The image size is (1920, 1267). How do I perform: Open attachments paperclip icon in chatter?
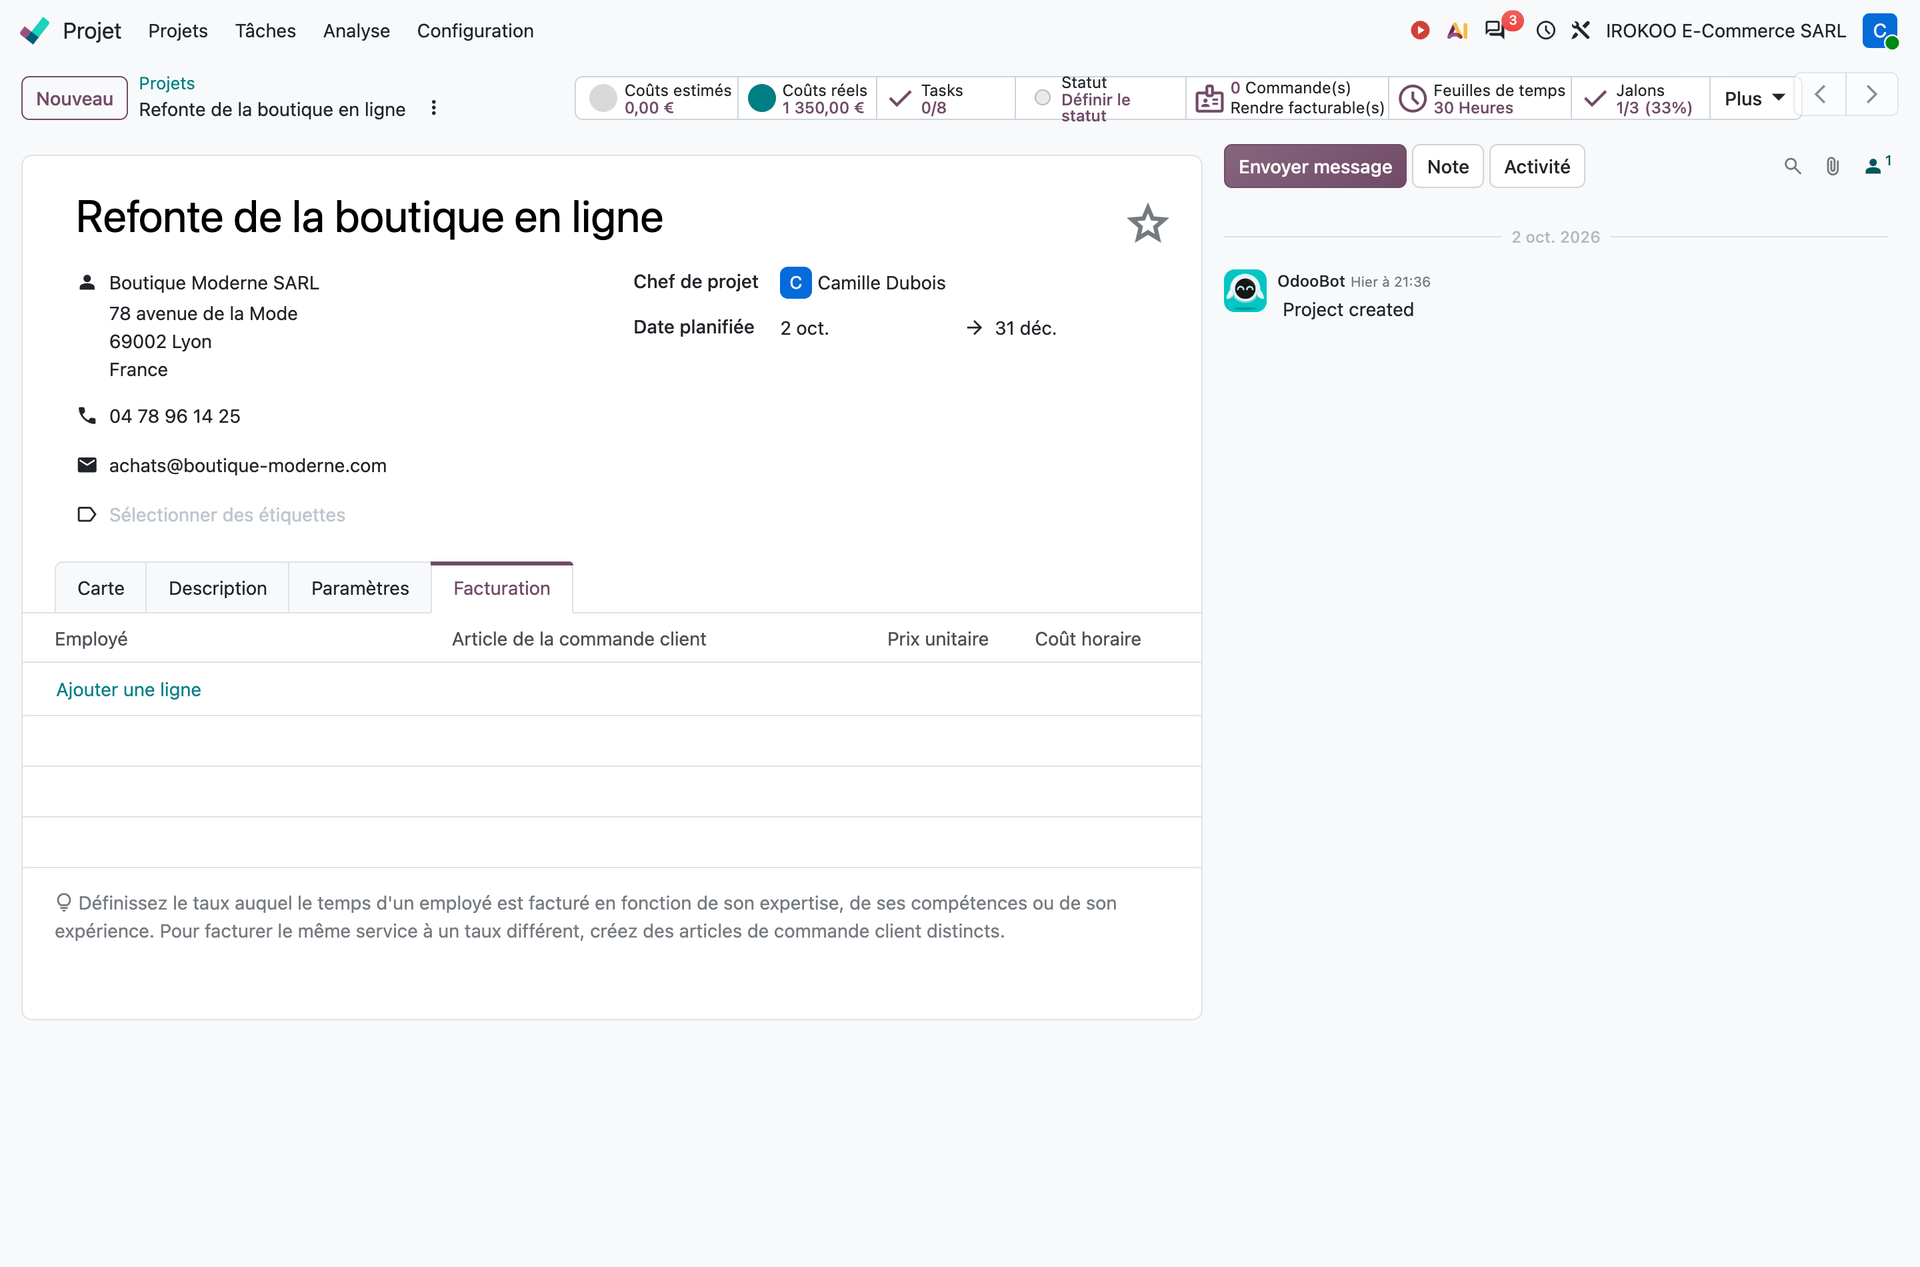1832,166
